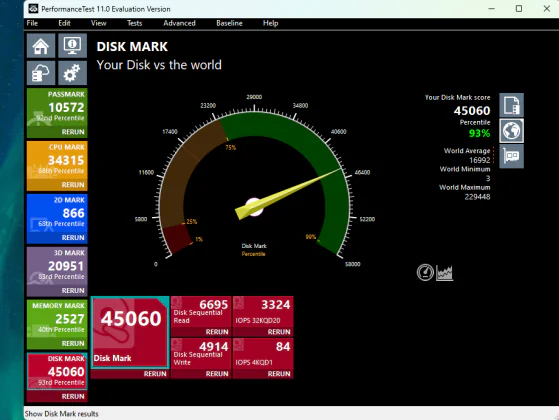Open the Baseline menu
The width and height of the screenshot is (559, 420).
[229, 23]
